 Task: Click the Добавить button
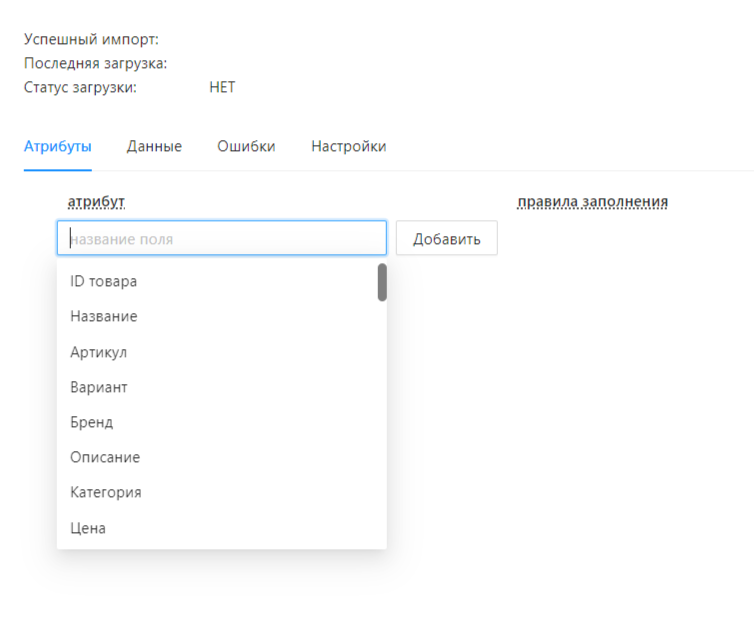pyautogui.click(x=446, y=239)
